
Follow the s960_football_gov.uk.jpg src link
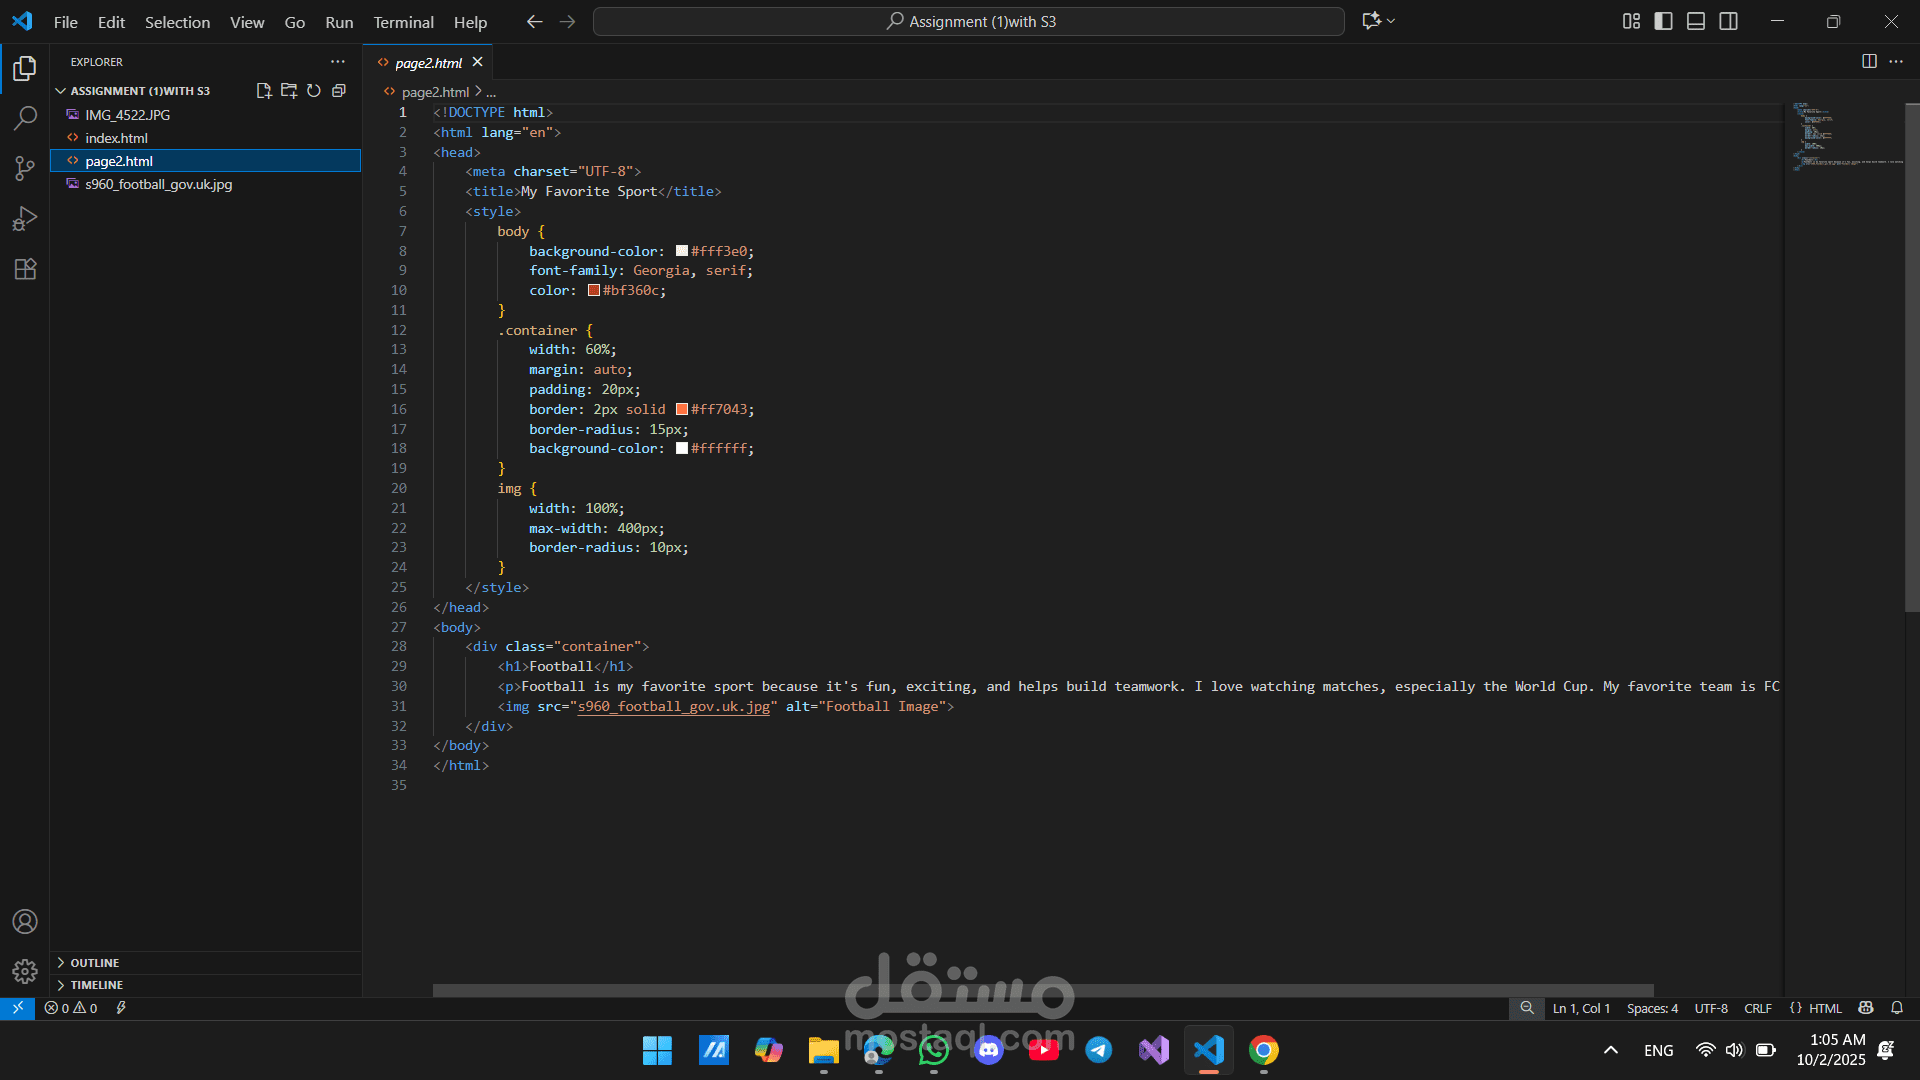click(673, 707)
